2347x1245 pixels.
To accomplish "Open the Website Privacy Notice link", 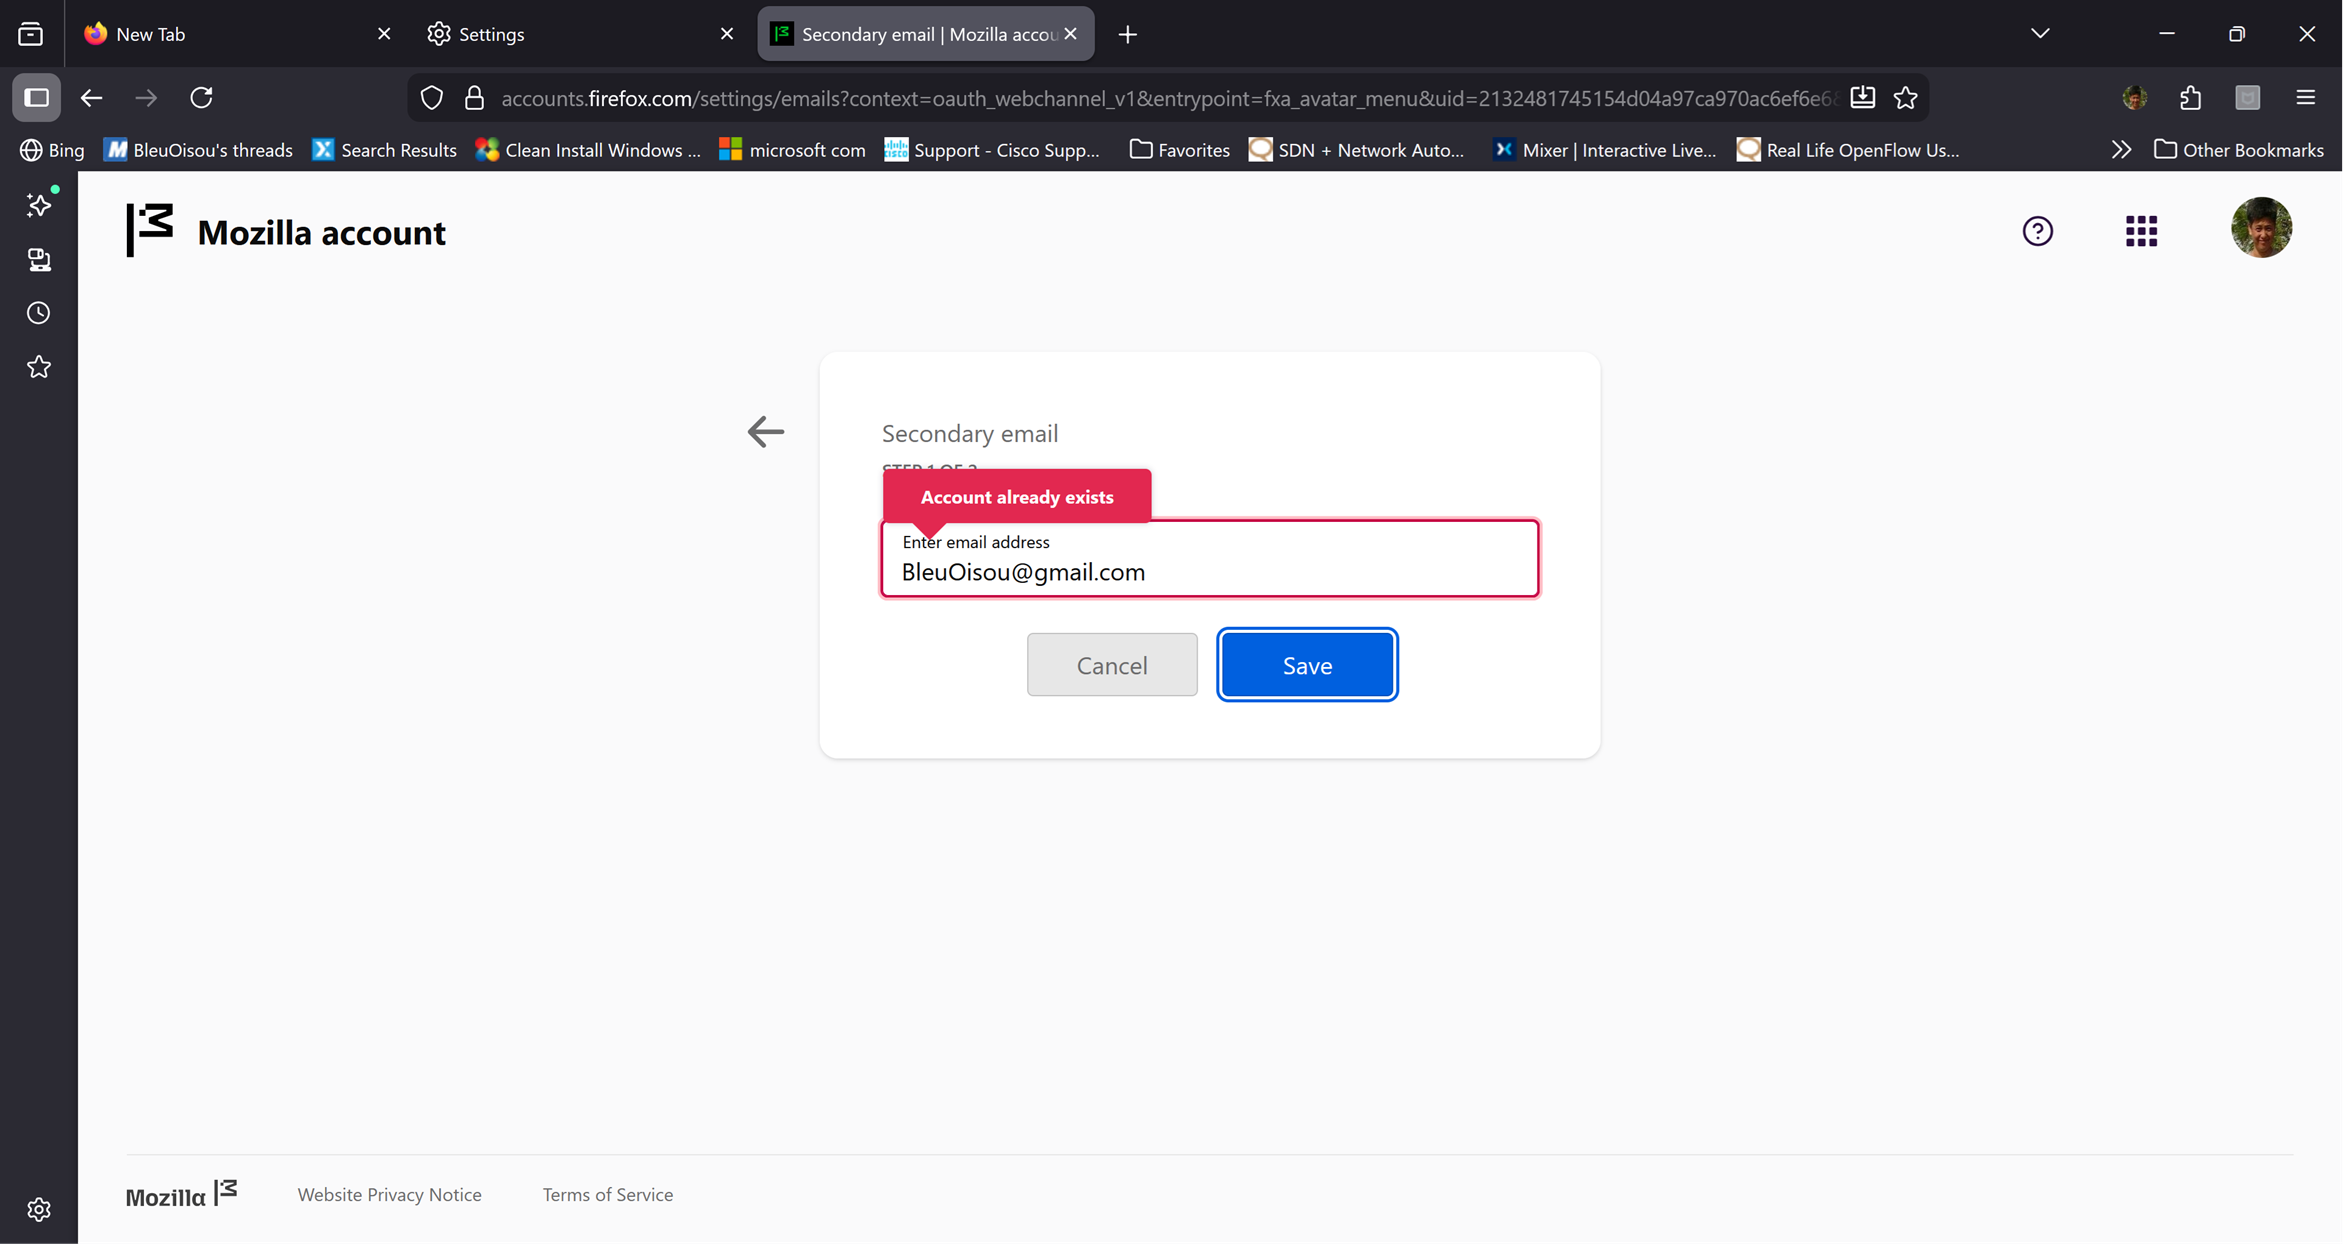I will pyautogui.click(x=389, y=1194).
